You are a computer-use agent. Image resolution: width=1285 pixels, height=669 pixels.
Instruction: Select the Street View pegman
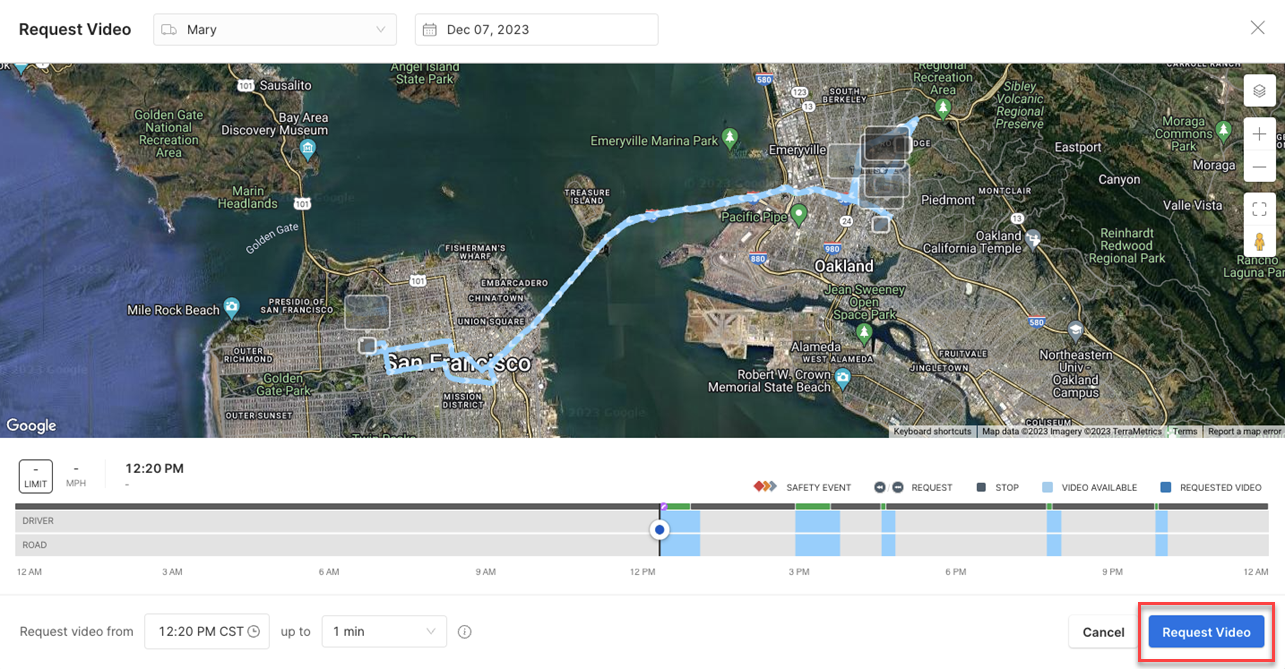click(x=1259, y=241)
